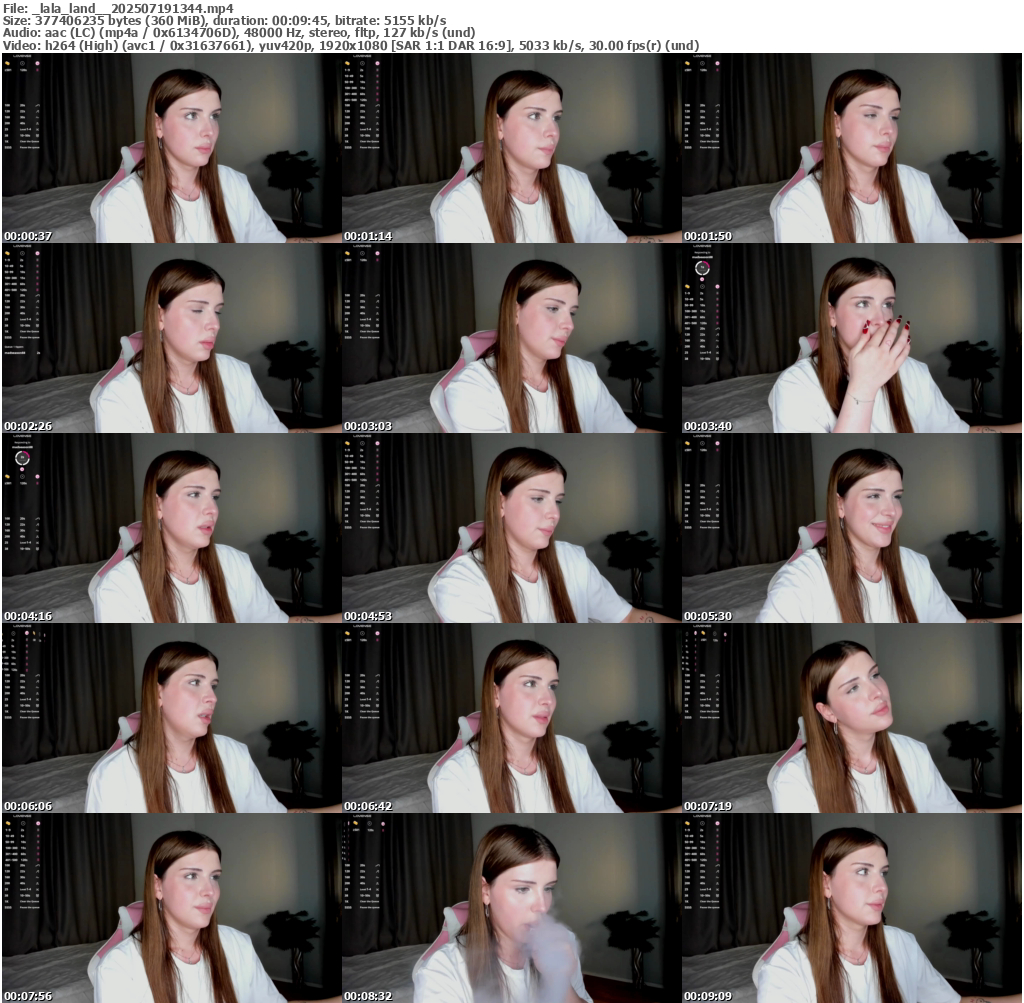Open the thumbnail at timestamp 00:01:50

click(852, 148)
